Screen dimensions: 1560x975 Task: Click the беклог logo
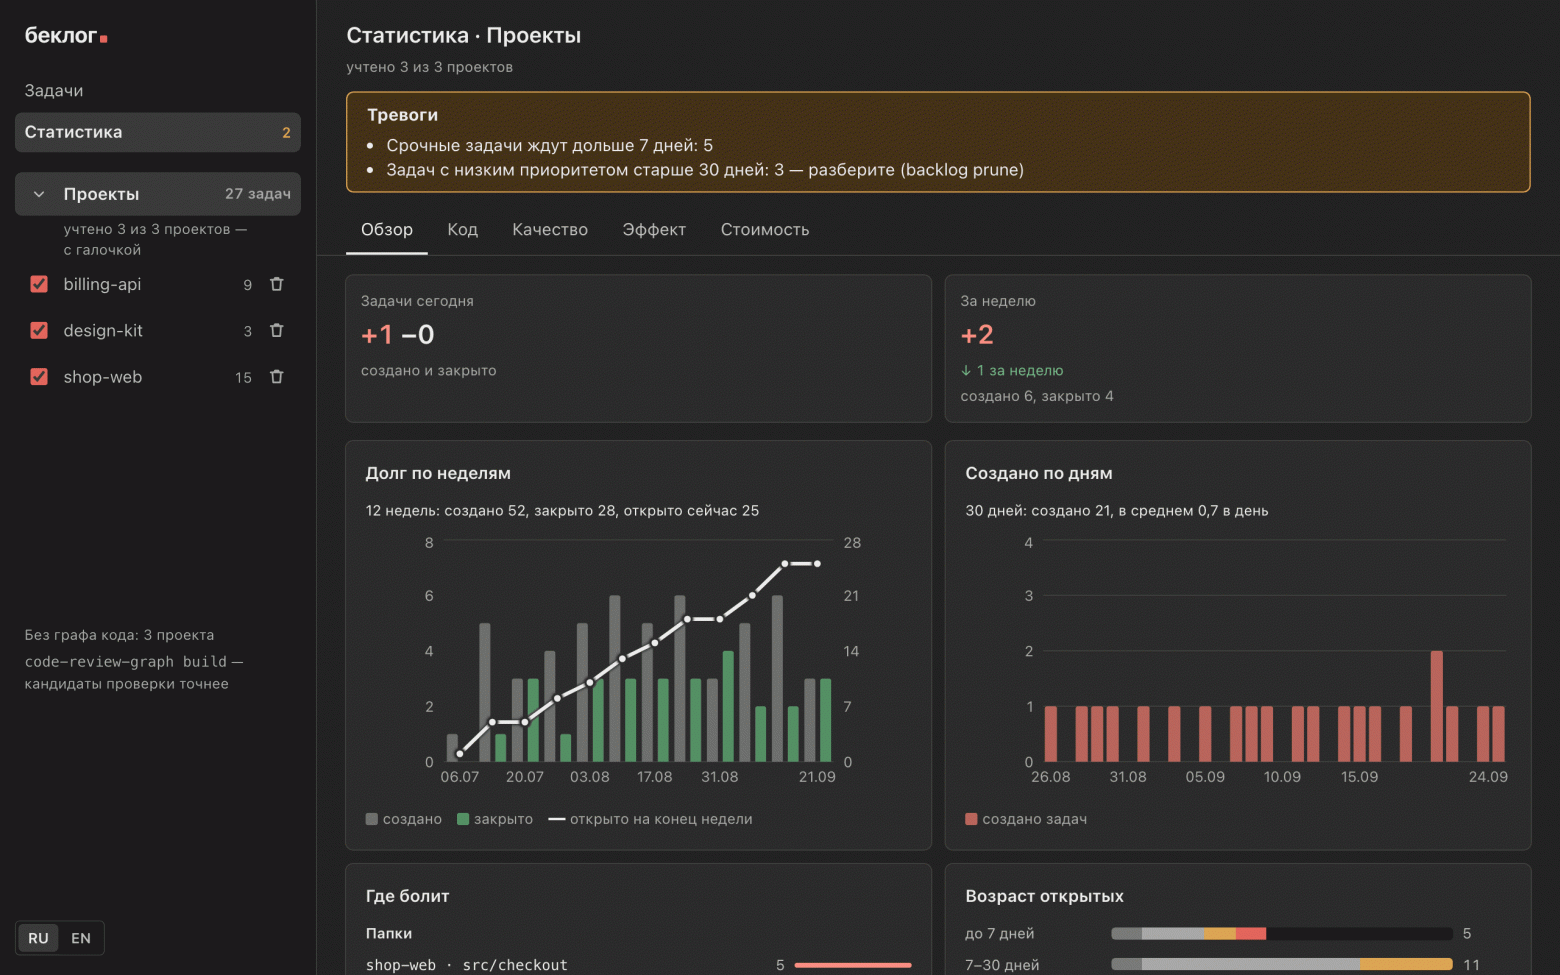coord(66,35)
